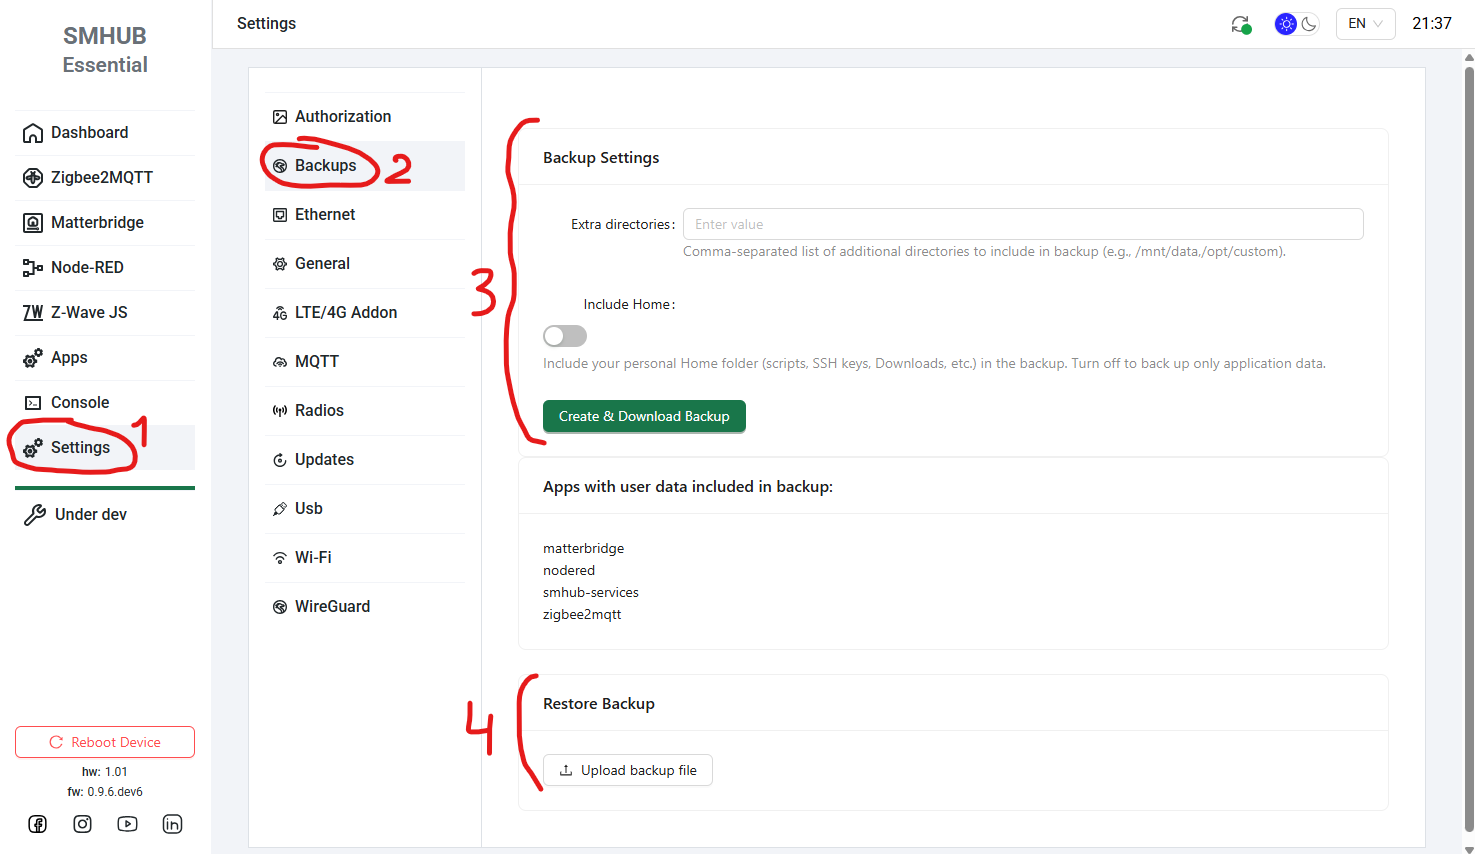Viewport: 1475px width, 854px height.
Task: Click the connection sync status icon
Action: pos(1240,24)
